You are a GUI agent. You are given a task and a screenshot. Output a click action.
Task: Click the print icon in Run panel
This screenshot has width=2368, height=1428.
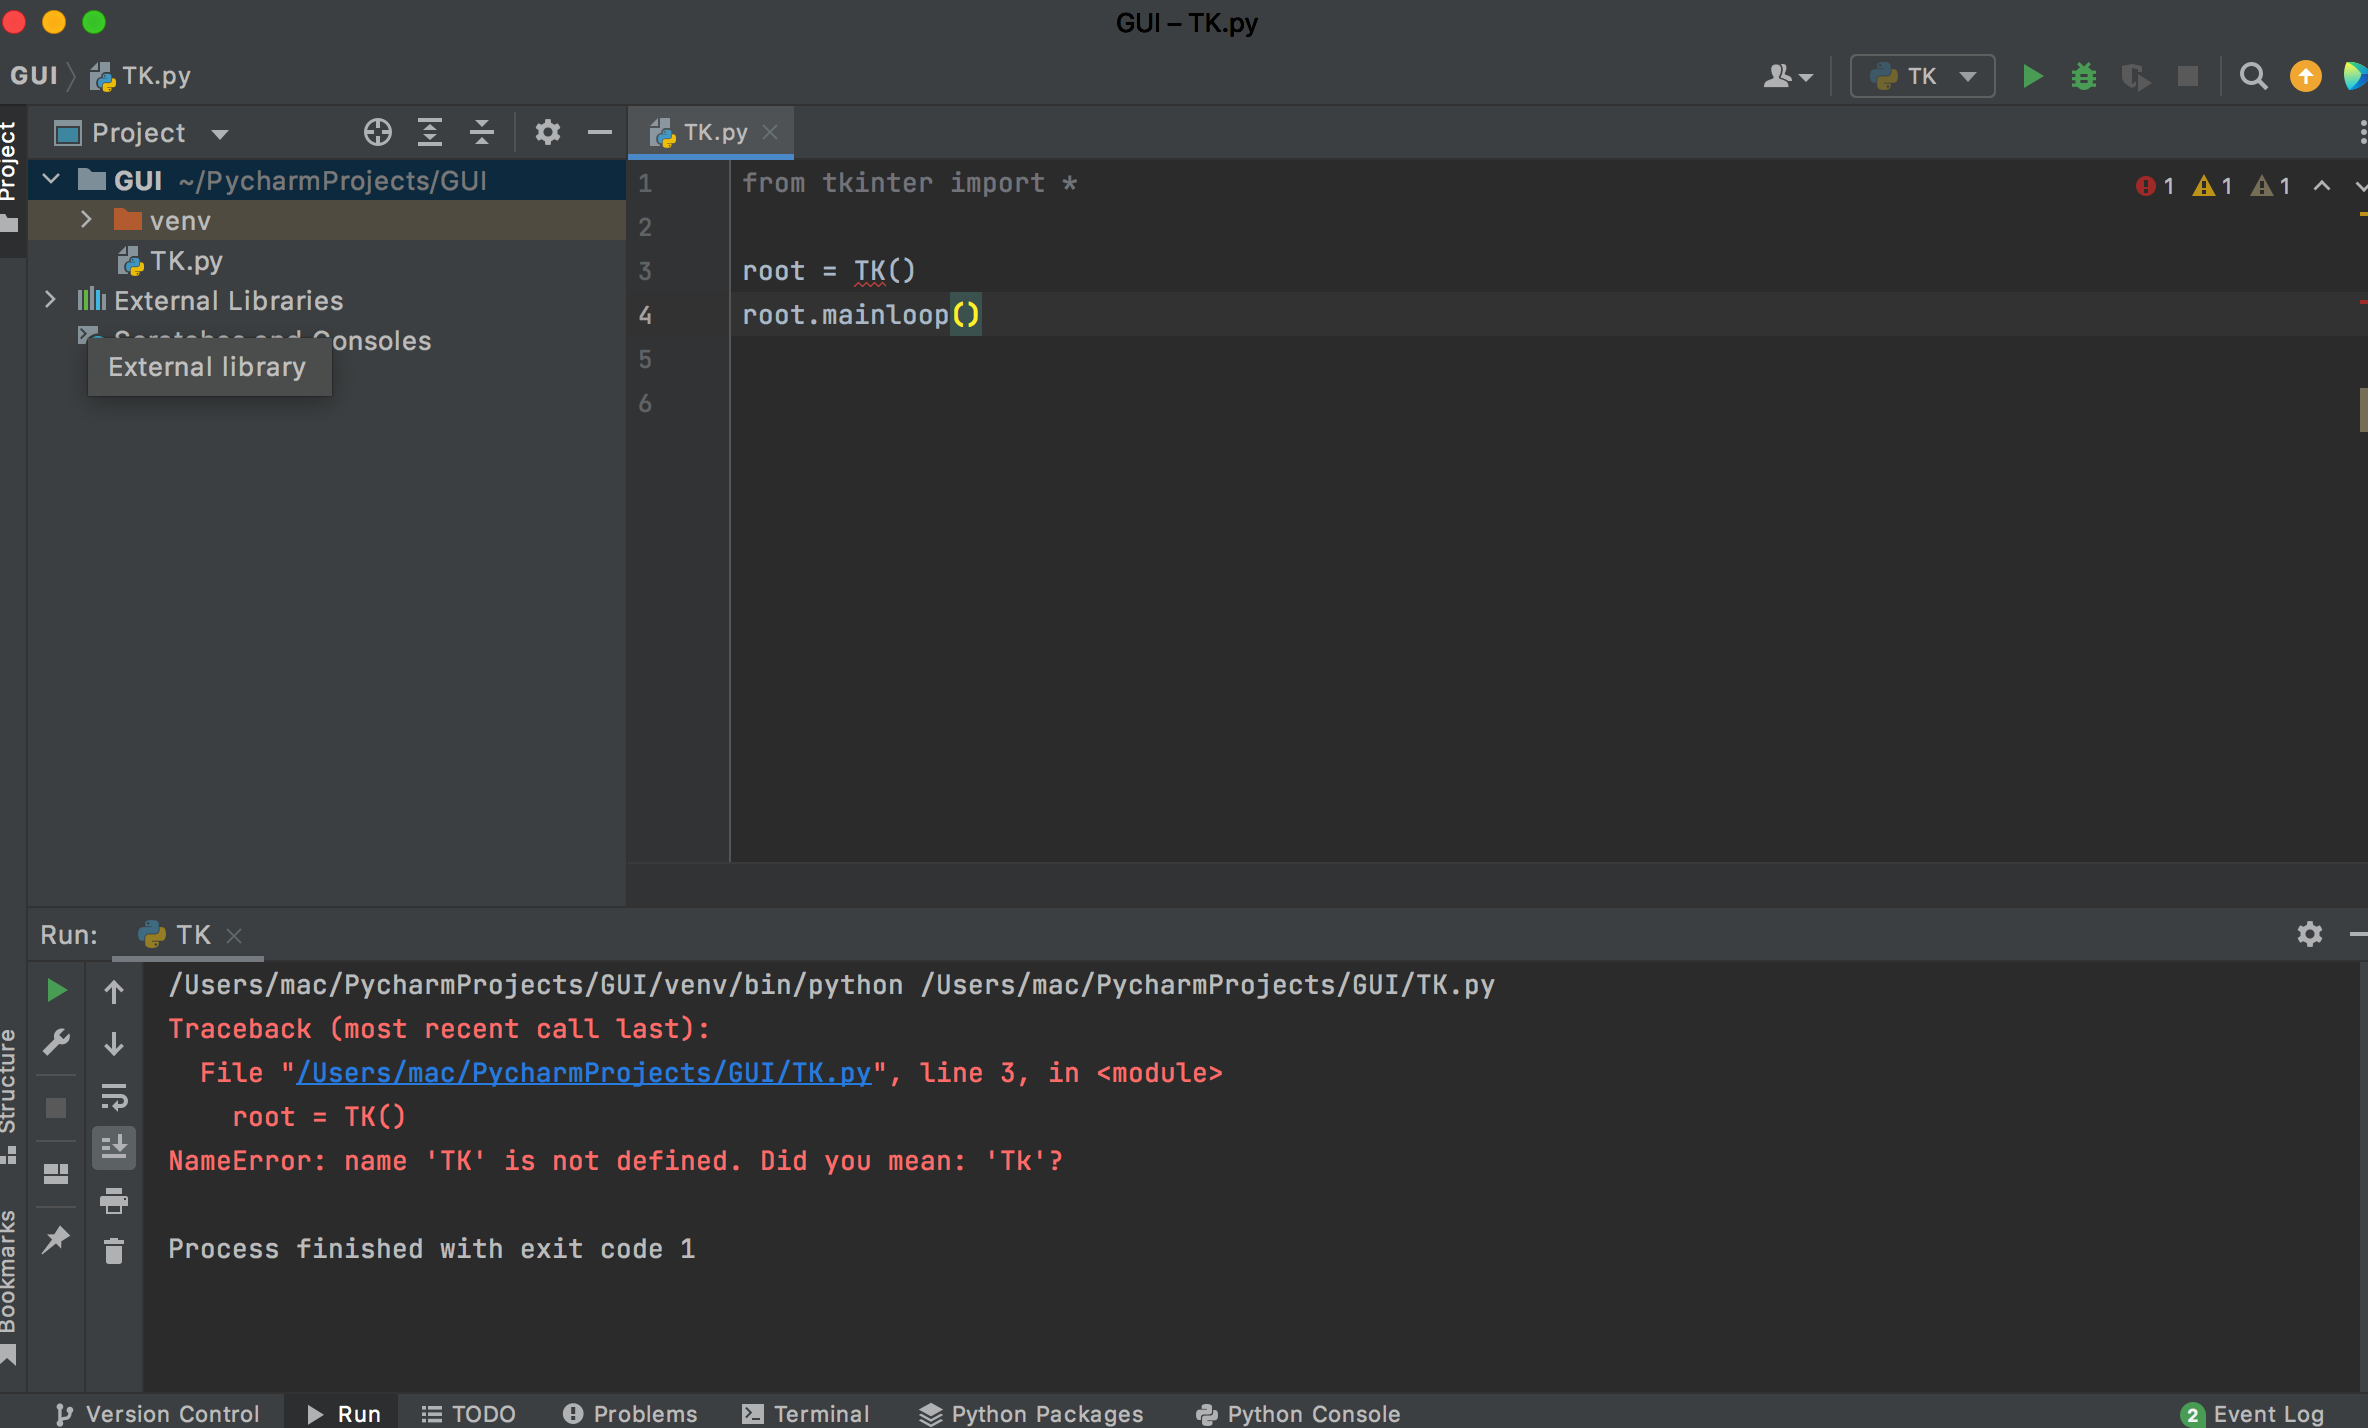[114, 1200]
